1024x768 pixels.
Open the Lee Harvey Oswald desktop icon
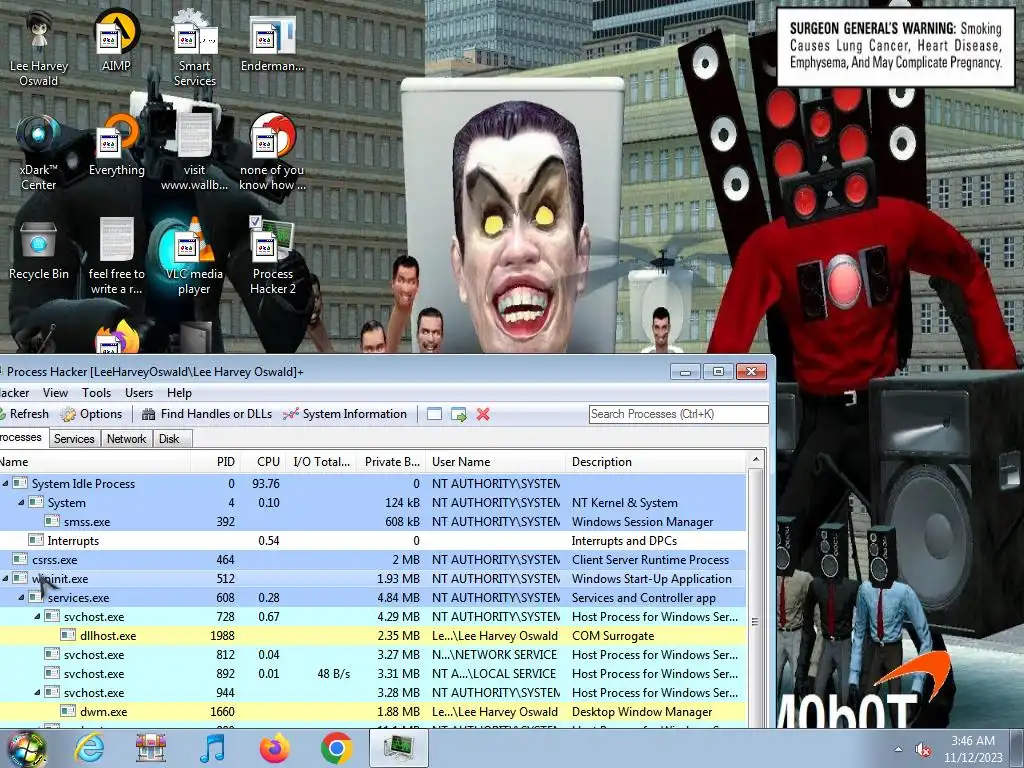tap(39, 50)
